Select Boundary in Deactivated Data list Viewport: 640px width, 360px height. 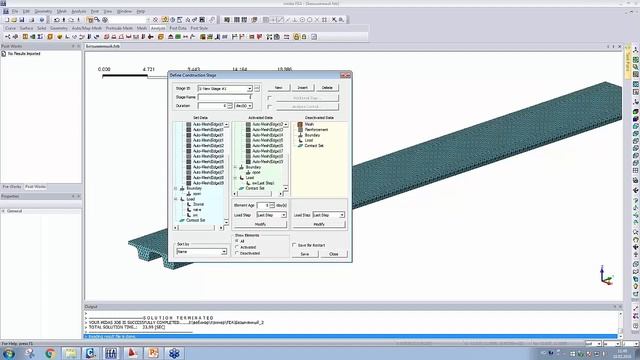312,135
